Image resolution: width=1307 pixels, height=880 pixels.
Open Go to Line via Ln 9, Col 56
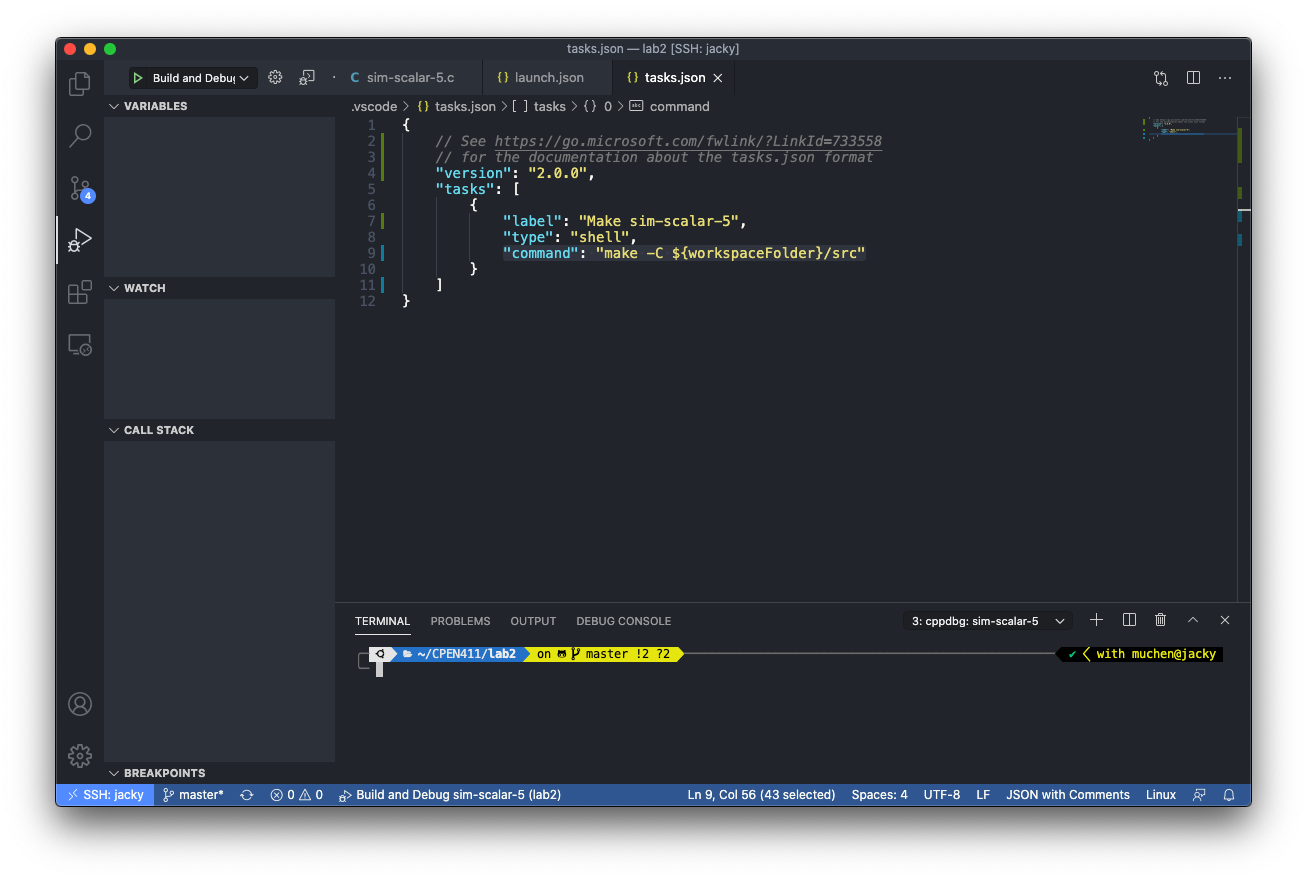[x=761, y=795]
